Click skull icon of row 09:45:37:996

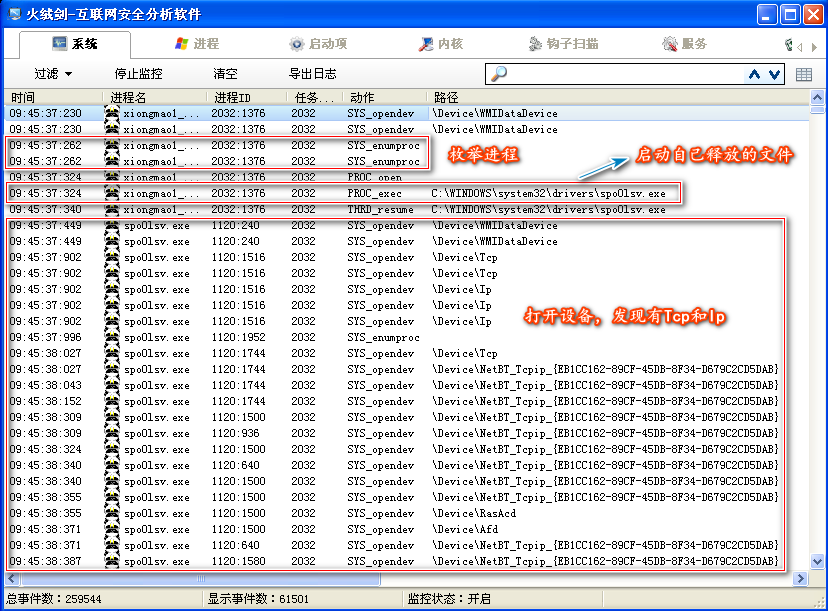[x=112, y=337]
